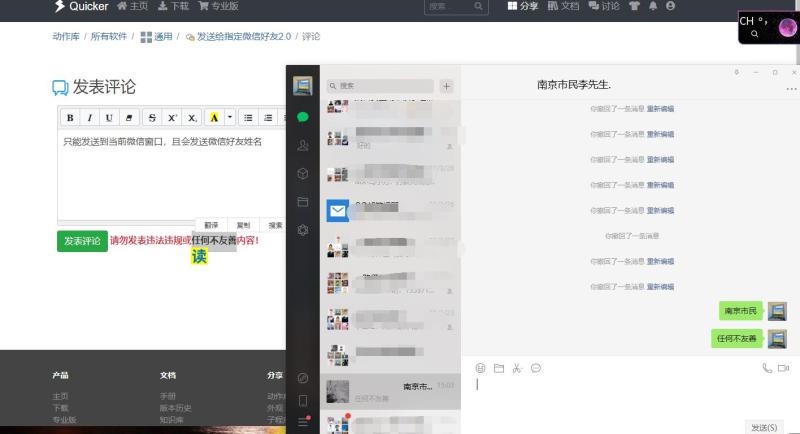Open the user account icon in the header
The image size is (800, 434).
pyautogui.click(x=670, y=6)
